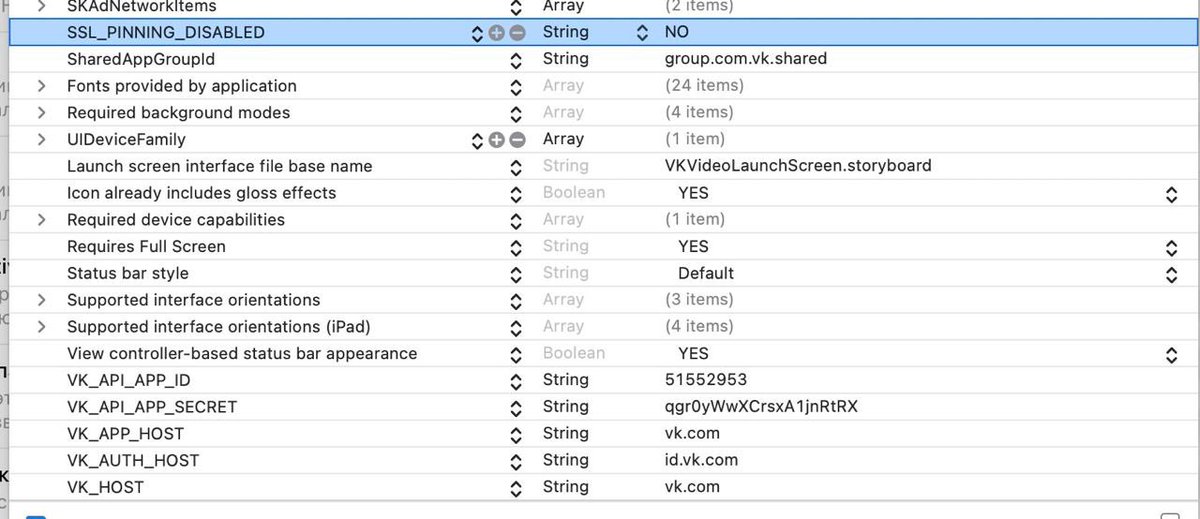Open key stepper on Fonts provided by application row
This screenshot has height=519, width=1200.
click(x=516, y=87)
